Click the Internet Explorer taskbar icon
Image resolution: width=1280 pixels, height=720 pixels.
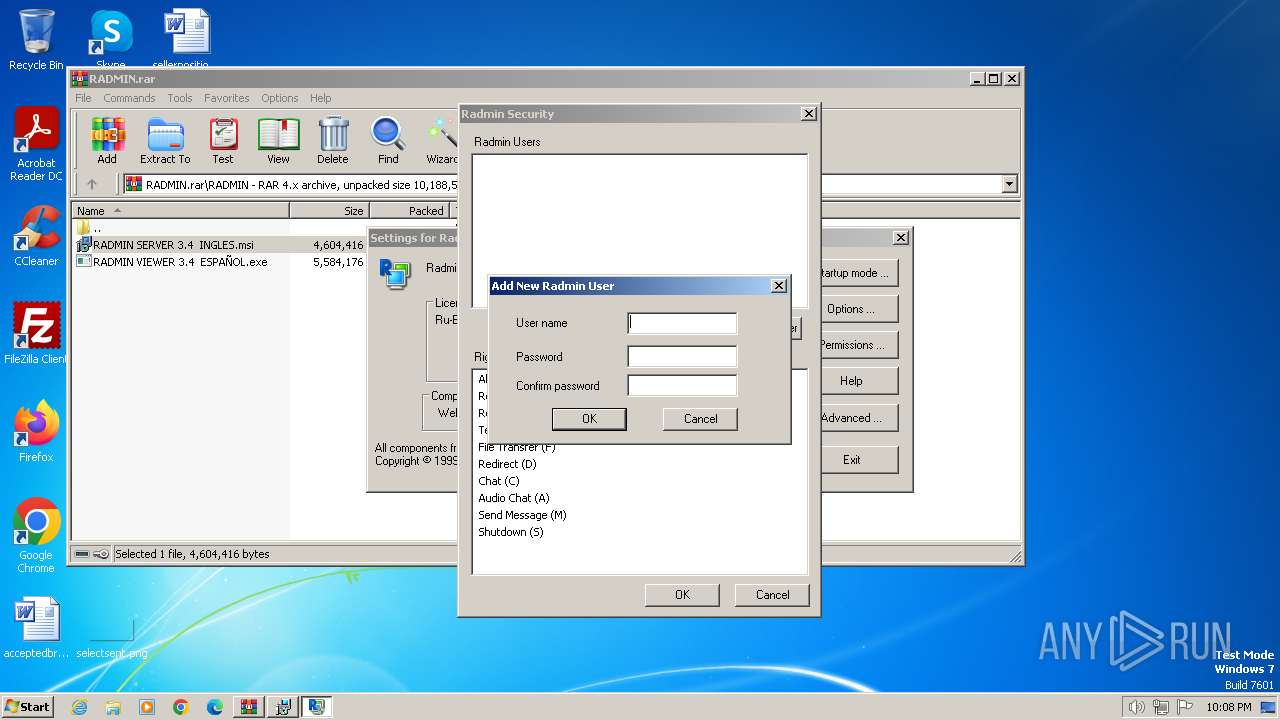79,707
